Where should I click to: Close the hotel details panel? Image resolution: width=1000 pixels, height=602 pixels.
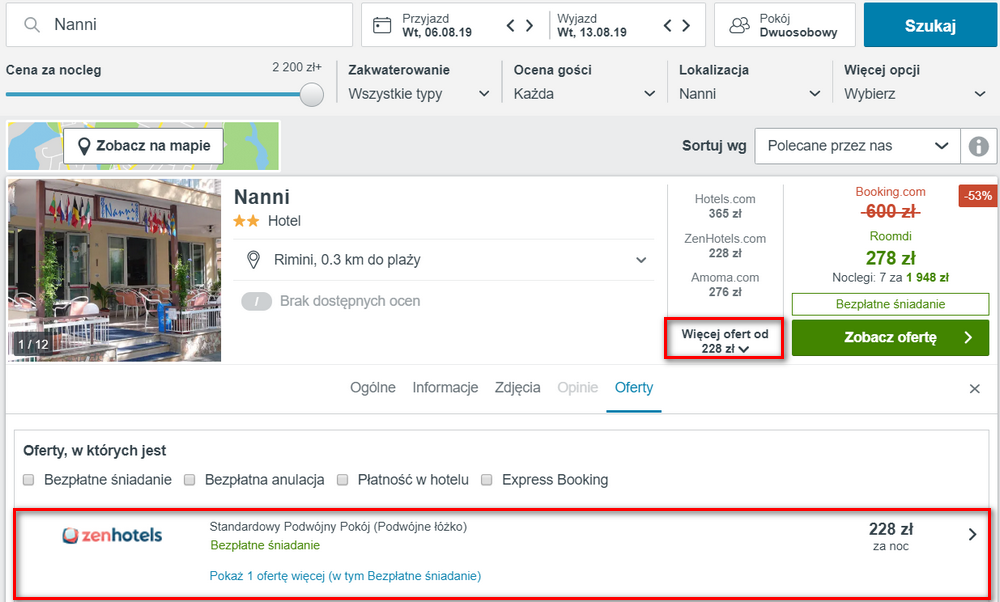974,388
